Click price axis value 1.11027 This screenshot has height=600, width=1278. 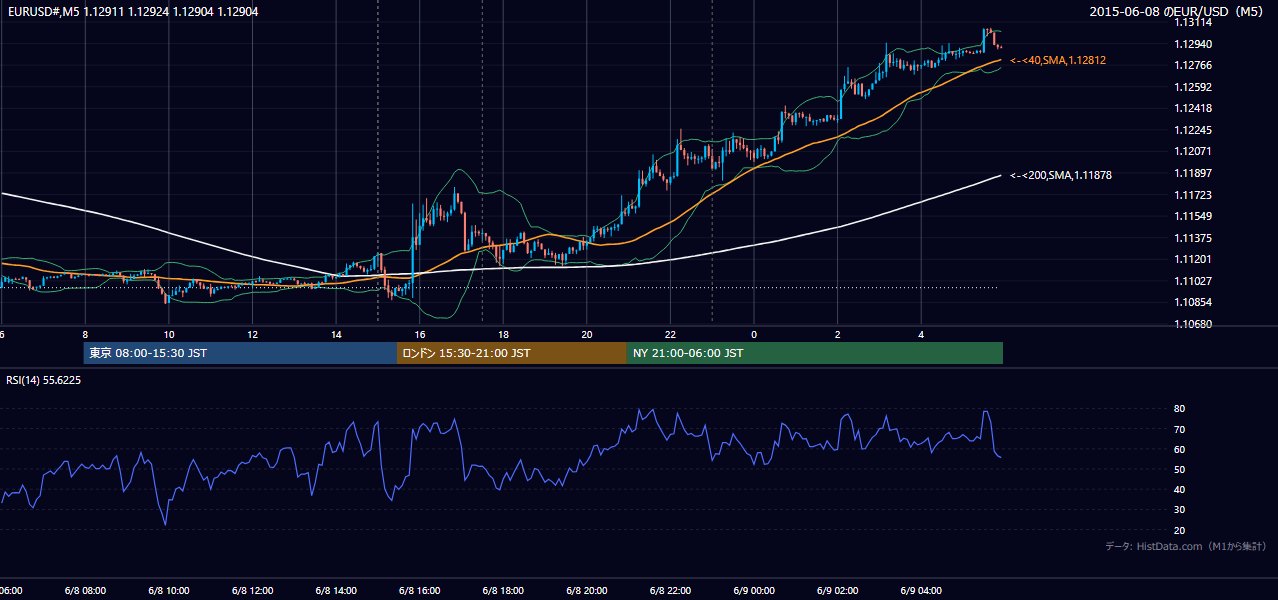[1193, 281]
